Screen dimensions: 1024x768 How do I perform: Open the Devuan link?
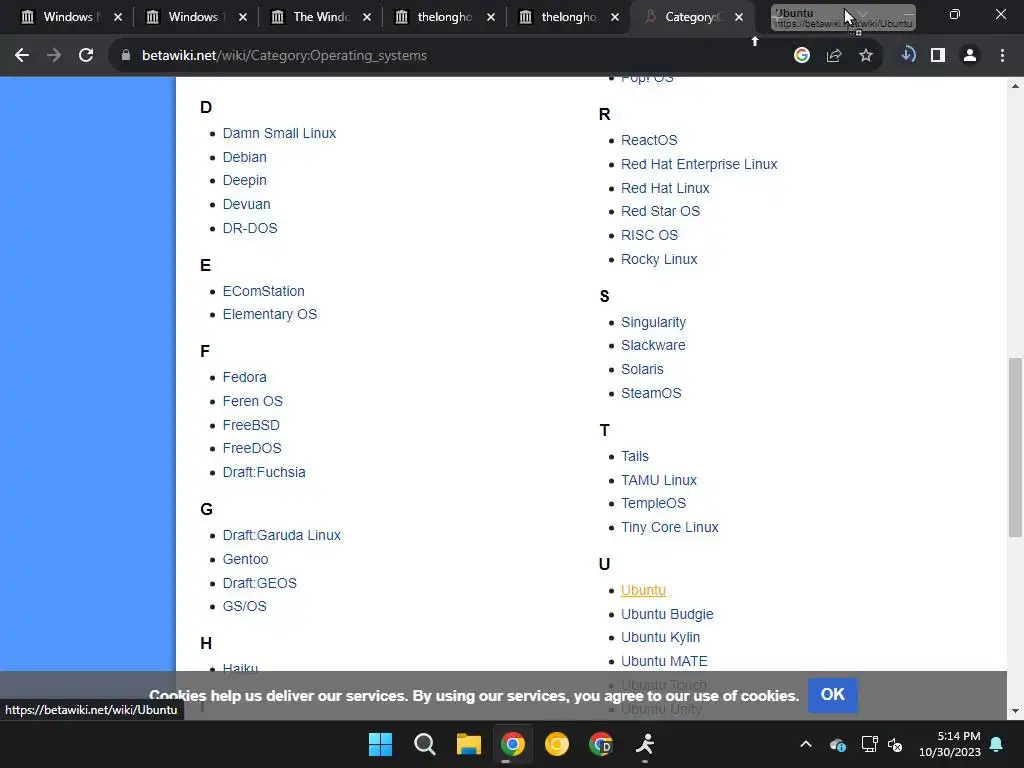pos(246,204)
